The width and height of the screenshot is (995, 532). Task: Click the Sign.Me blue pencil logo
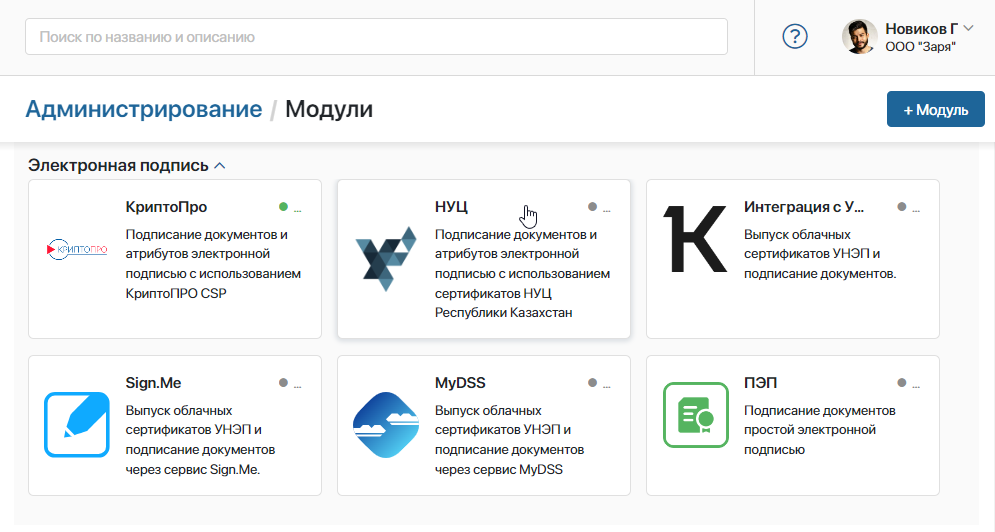point(77,424)
